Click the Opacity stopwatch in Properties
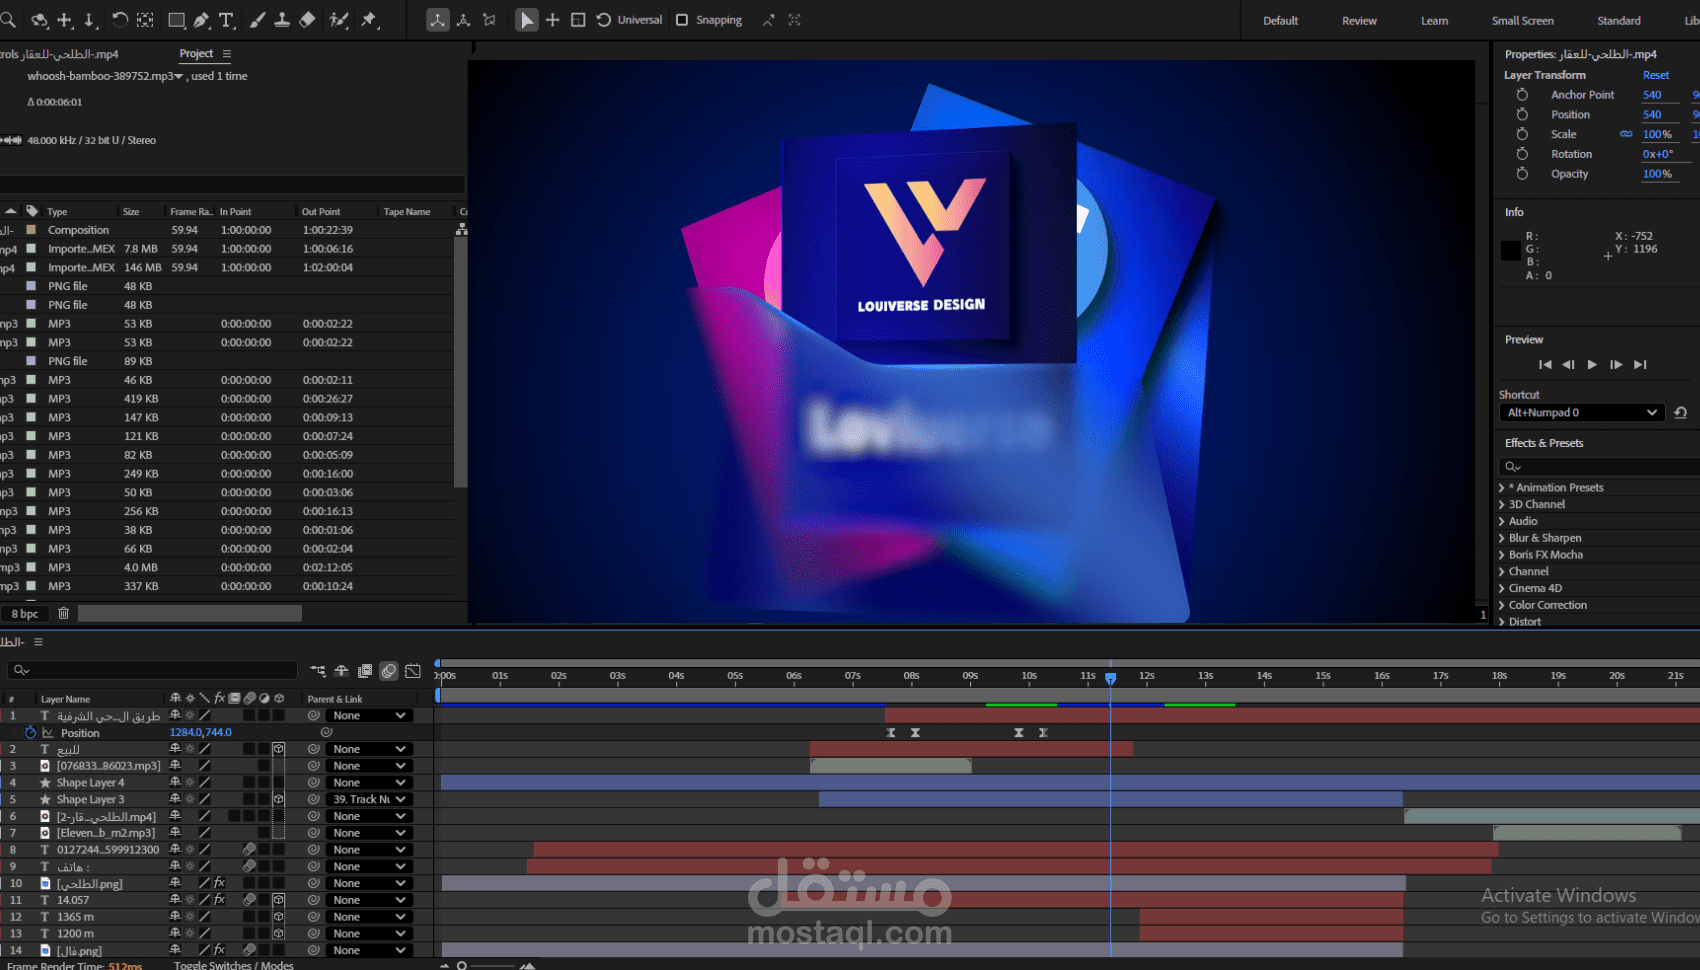 (x=1522, y=174)
